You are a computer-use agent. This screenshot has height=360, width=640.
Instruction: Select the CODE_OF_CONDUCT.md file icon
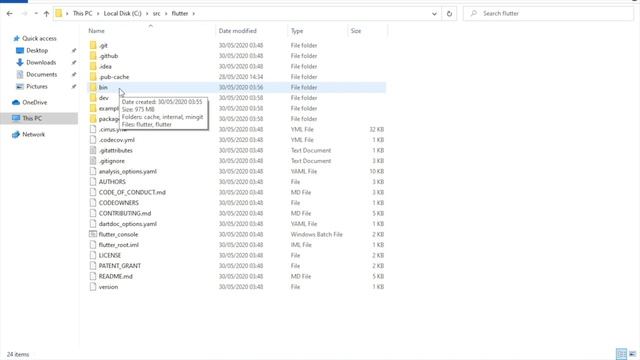(93, 192)
